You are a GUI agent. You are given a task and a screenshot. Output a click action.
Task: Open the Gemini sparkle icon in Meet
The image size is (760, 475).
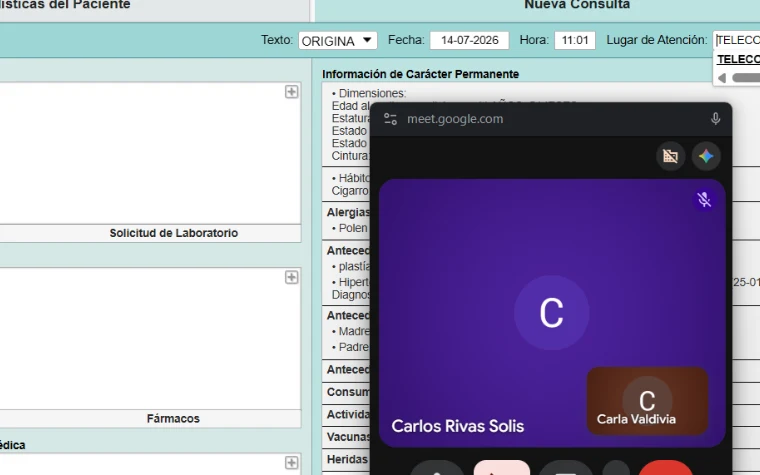pos(706,156)
